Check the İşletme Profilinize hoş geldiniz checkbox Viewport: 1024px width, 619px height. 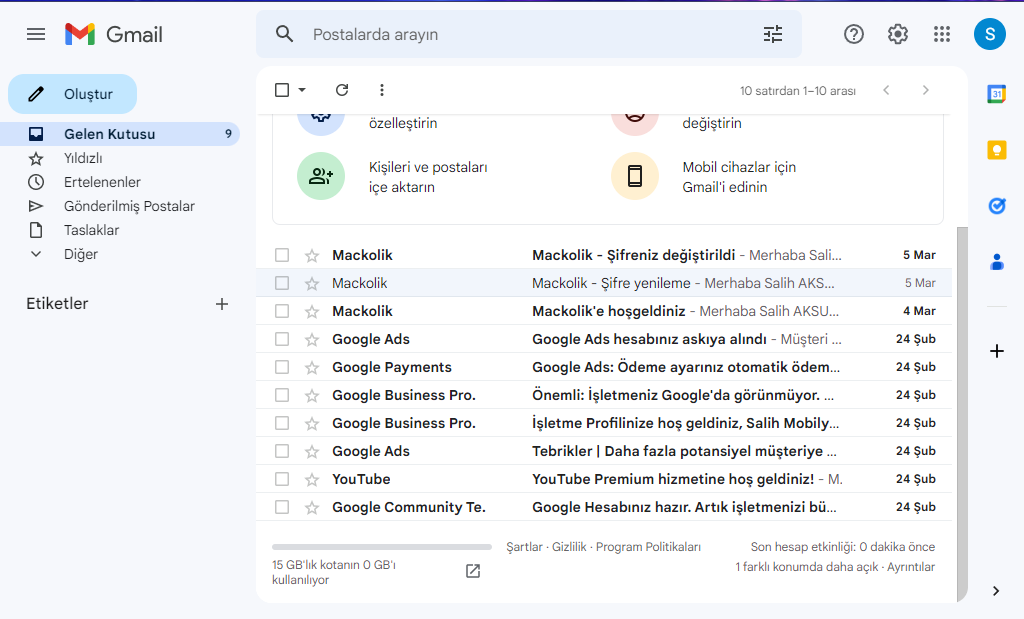pyautogui.click(x=282, y=424)
